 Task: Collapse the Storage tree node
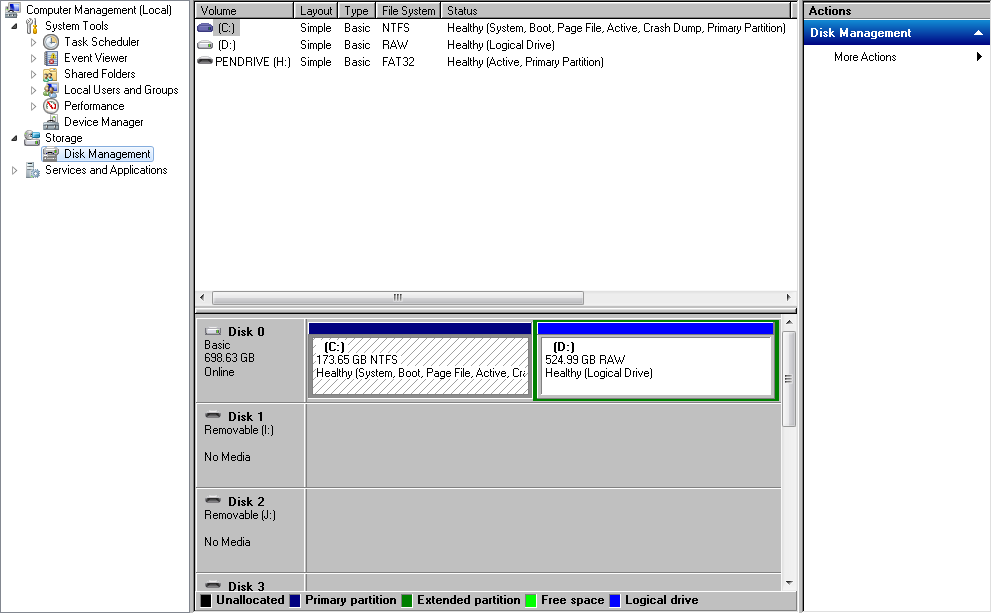15,138
